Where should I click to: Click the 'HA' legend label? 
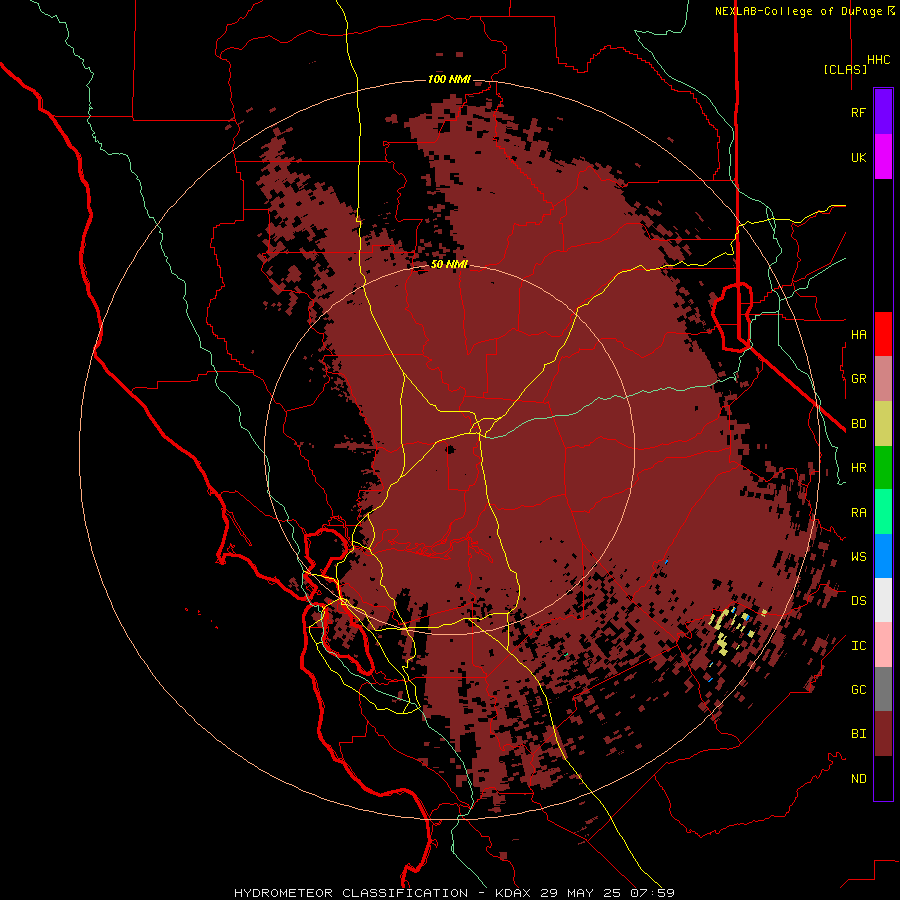point(858,335)
